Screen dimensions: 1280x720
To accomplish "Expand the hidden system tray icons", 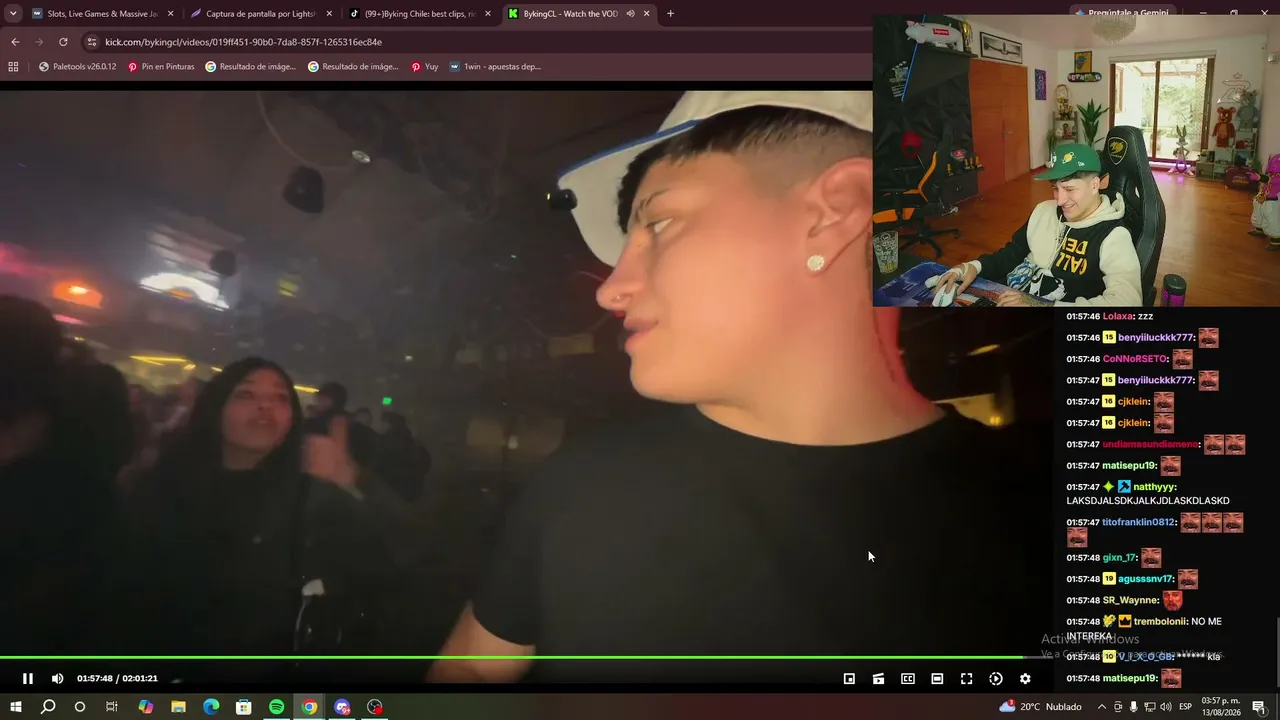I will pos(1101,707).
